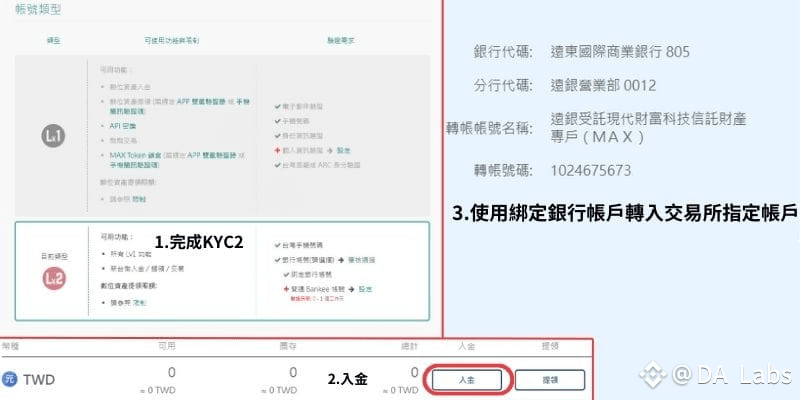Screen dimensions: 800x400
Task: Click the 可用 column header
Action: click(167, 346)
